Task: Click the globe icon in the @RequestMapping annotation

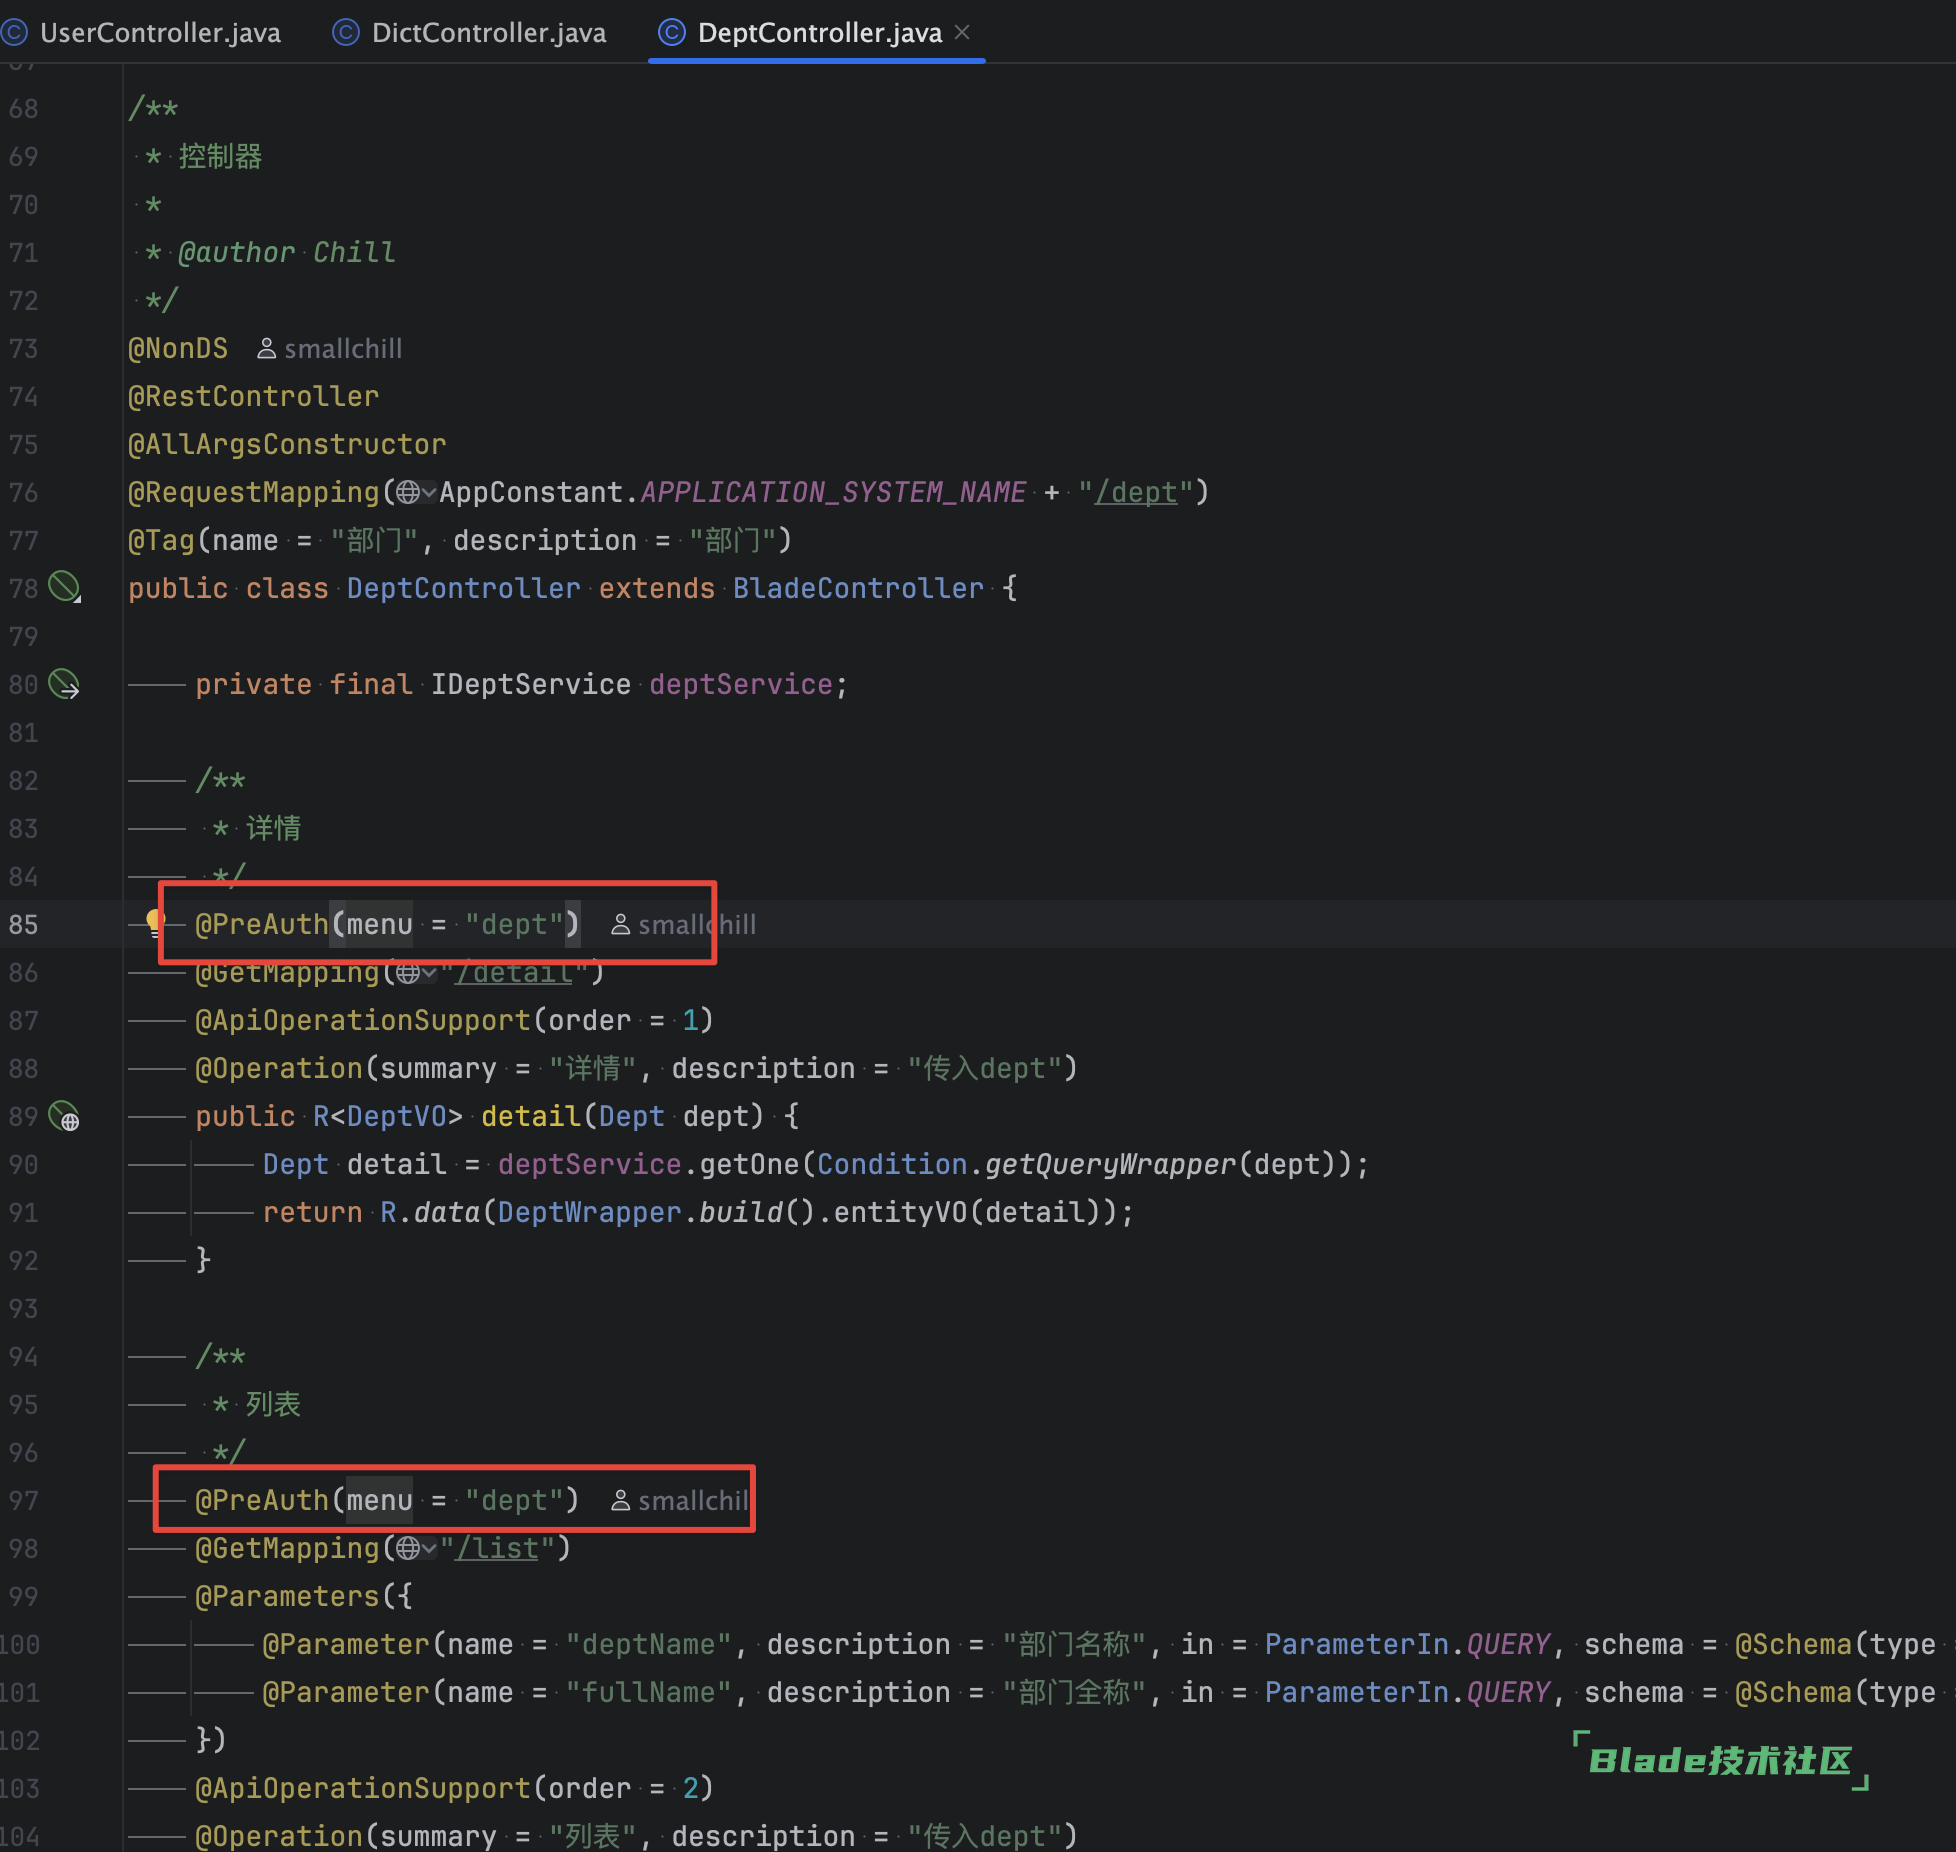Action: 408,492
